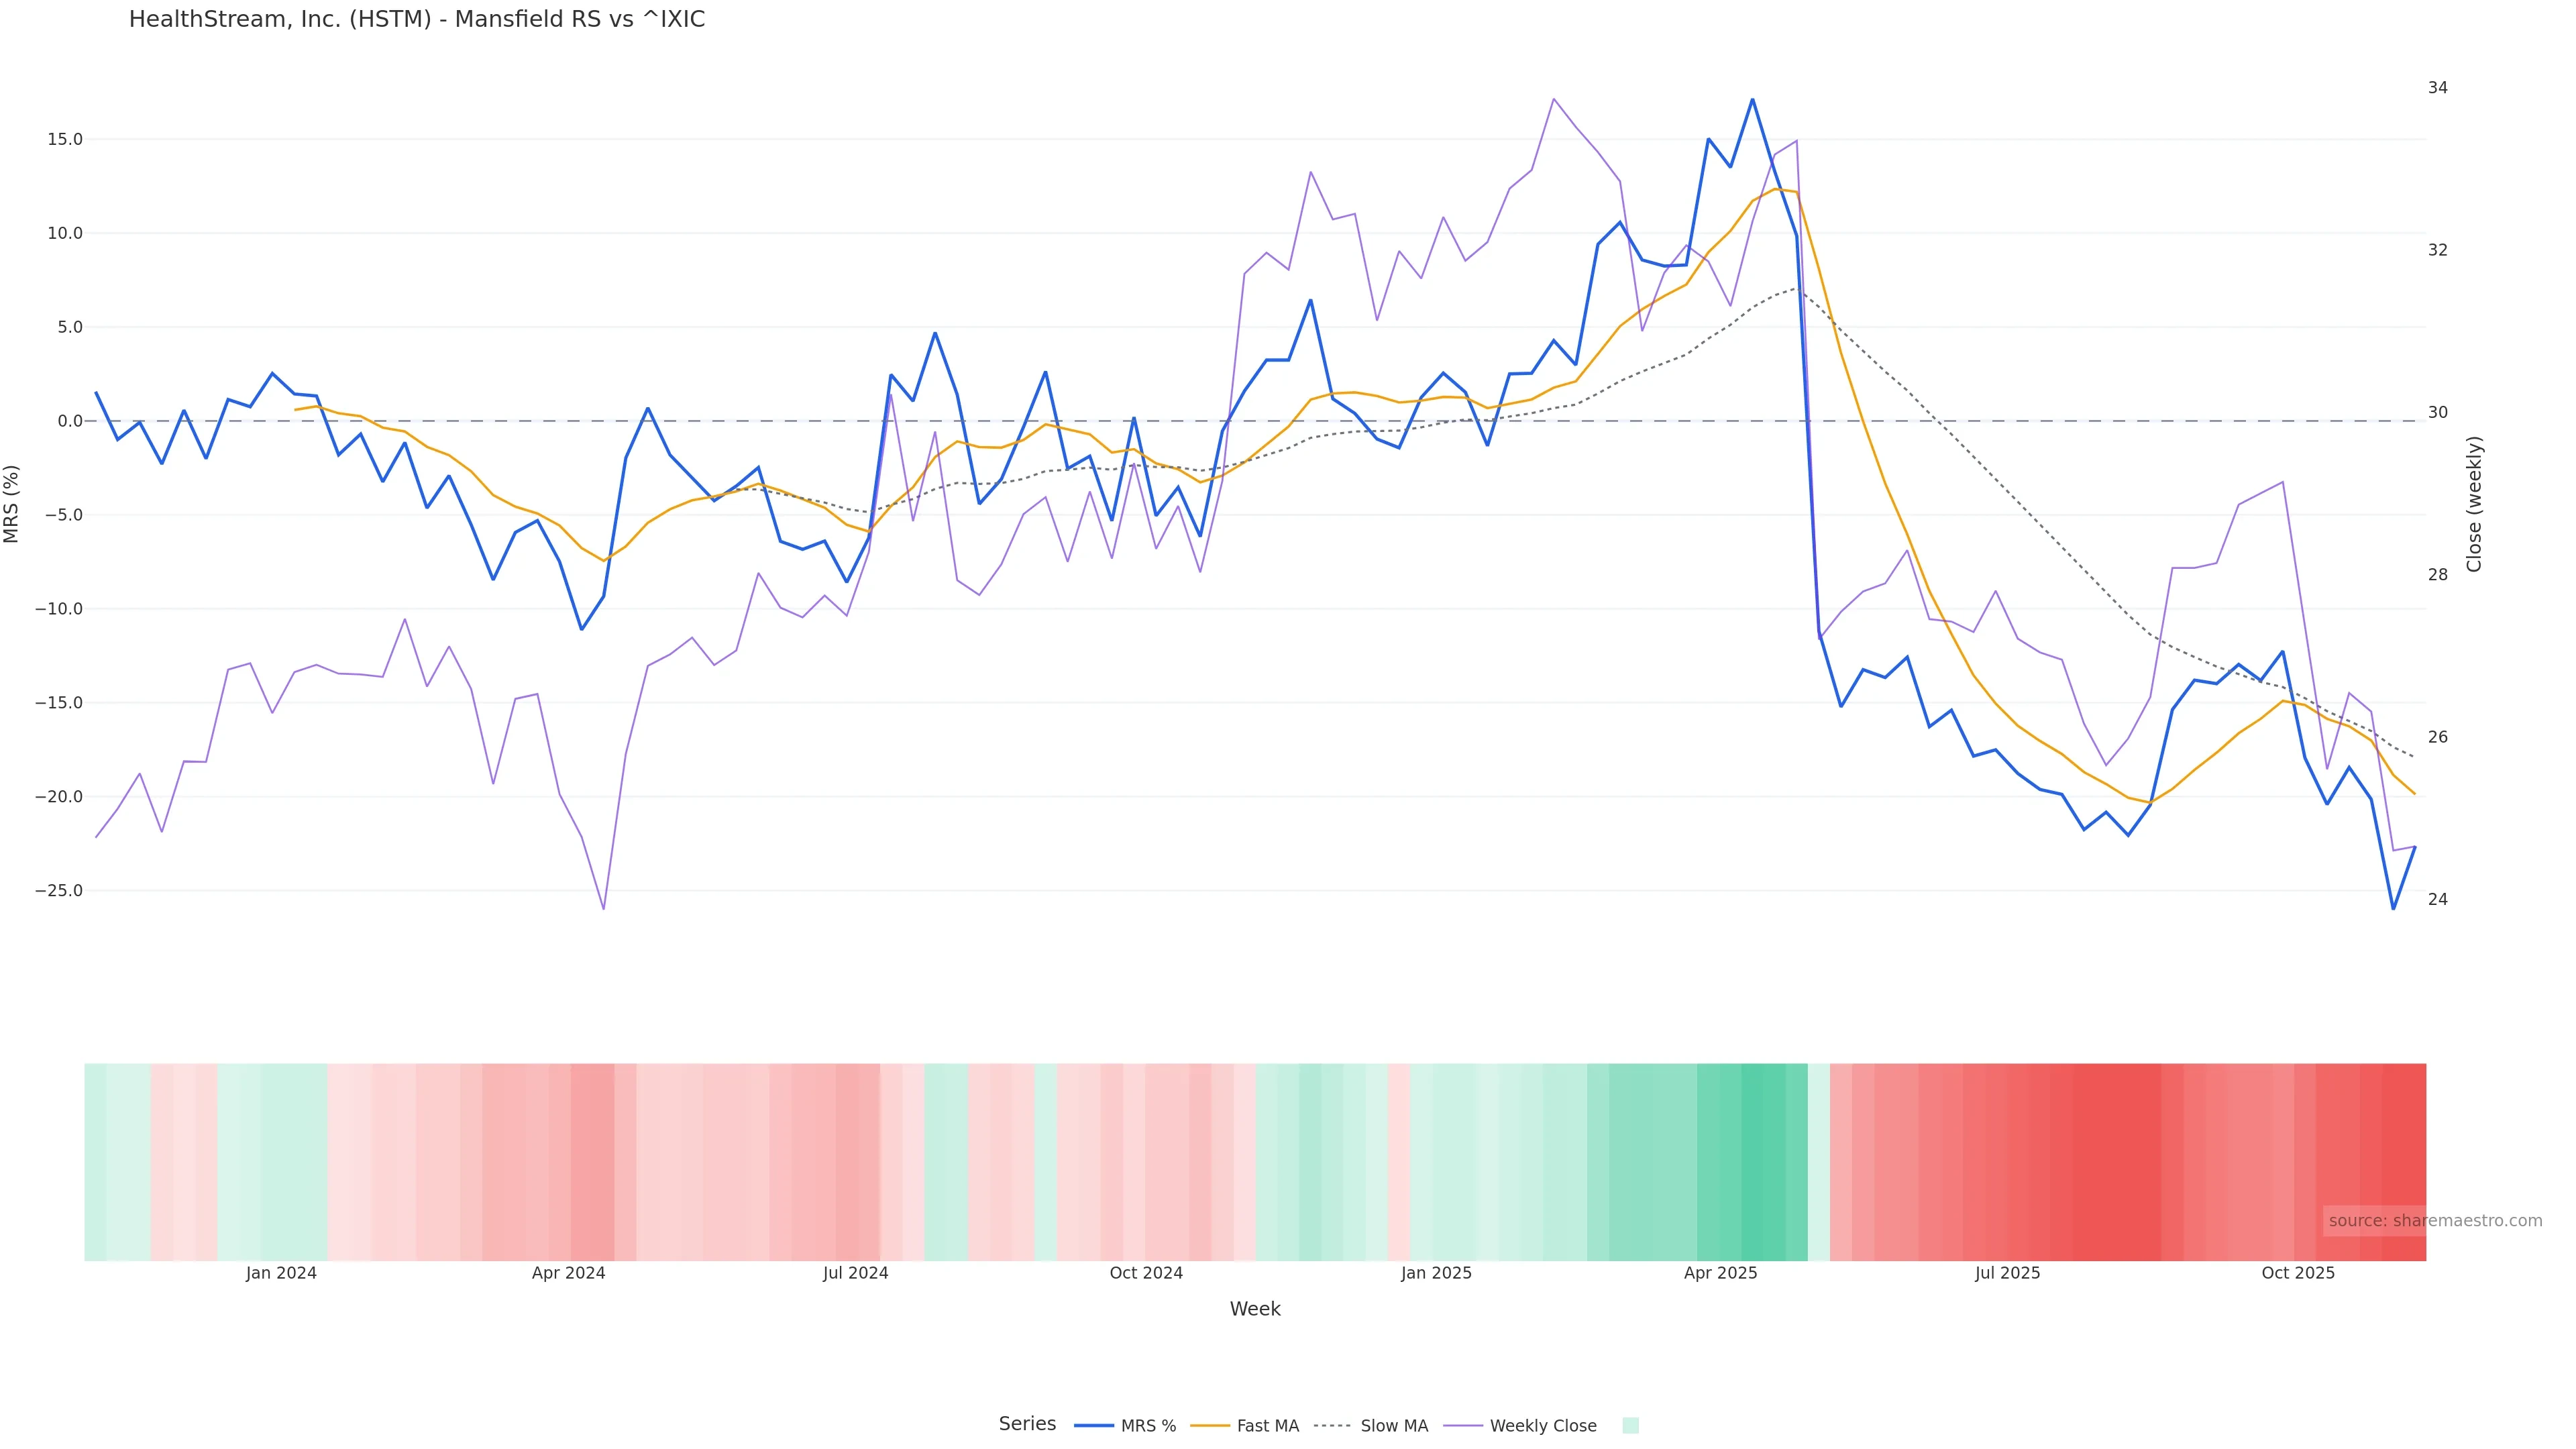Click the "Series" legend title

(x=1027, y=1424)
